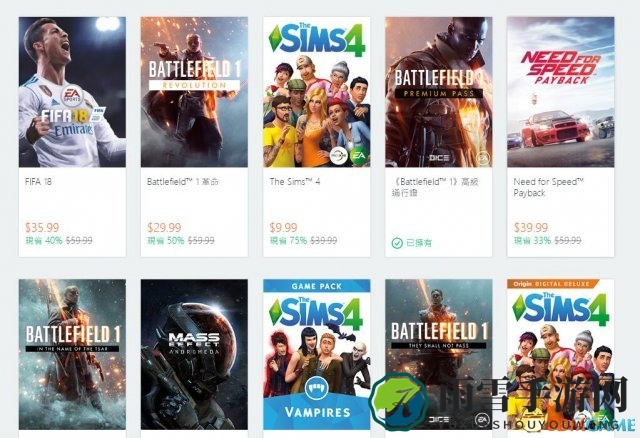Click the $29.99 Battlefield 1 price
Viewport: 640px width, 438px height.
coord(164,227)
